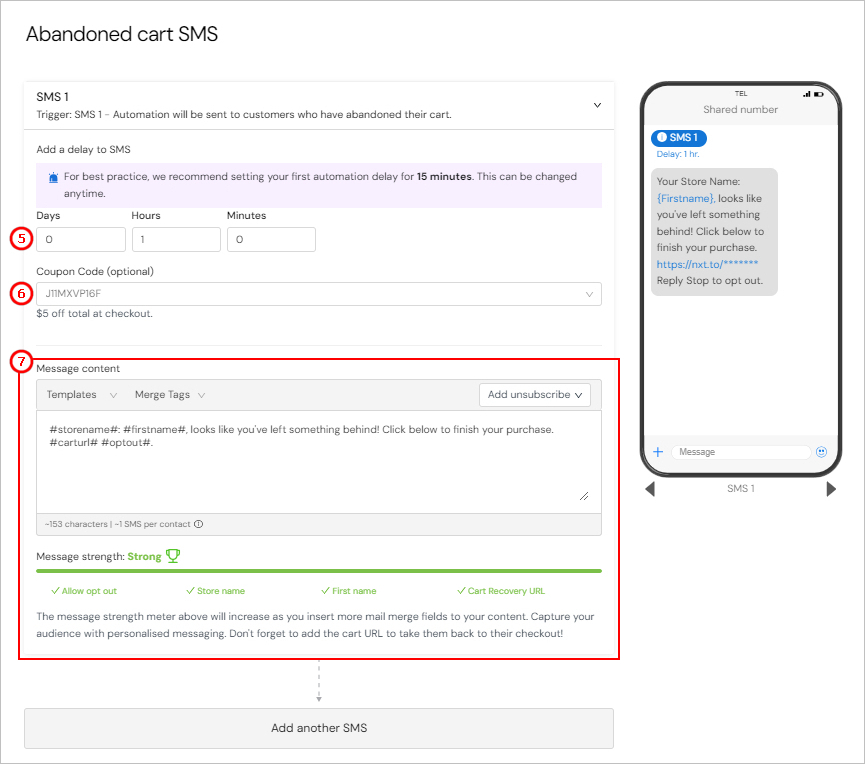Click the Message content label

(x=78, y=368)
